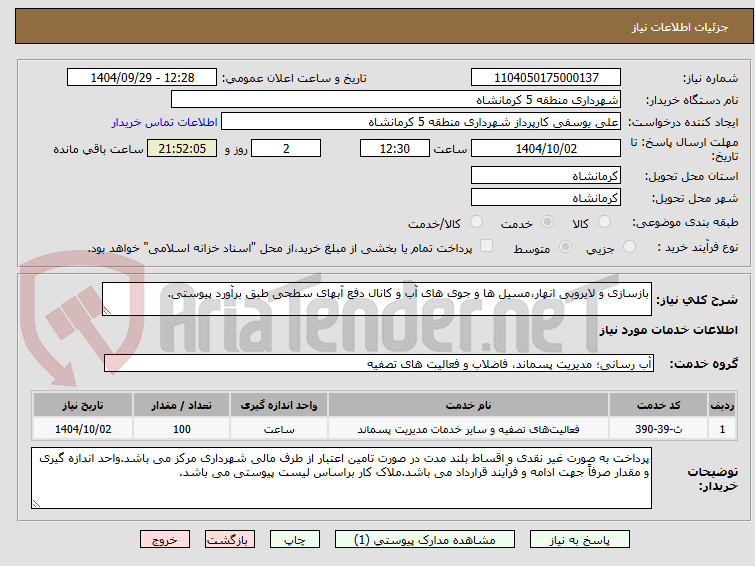Click the description textarea corner grip
Image resolution: width=755 pixels, height=566 pixels.
coord(107,311)
